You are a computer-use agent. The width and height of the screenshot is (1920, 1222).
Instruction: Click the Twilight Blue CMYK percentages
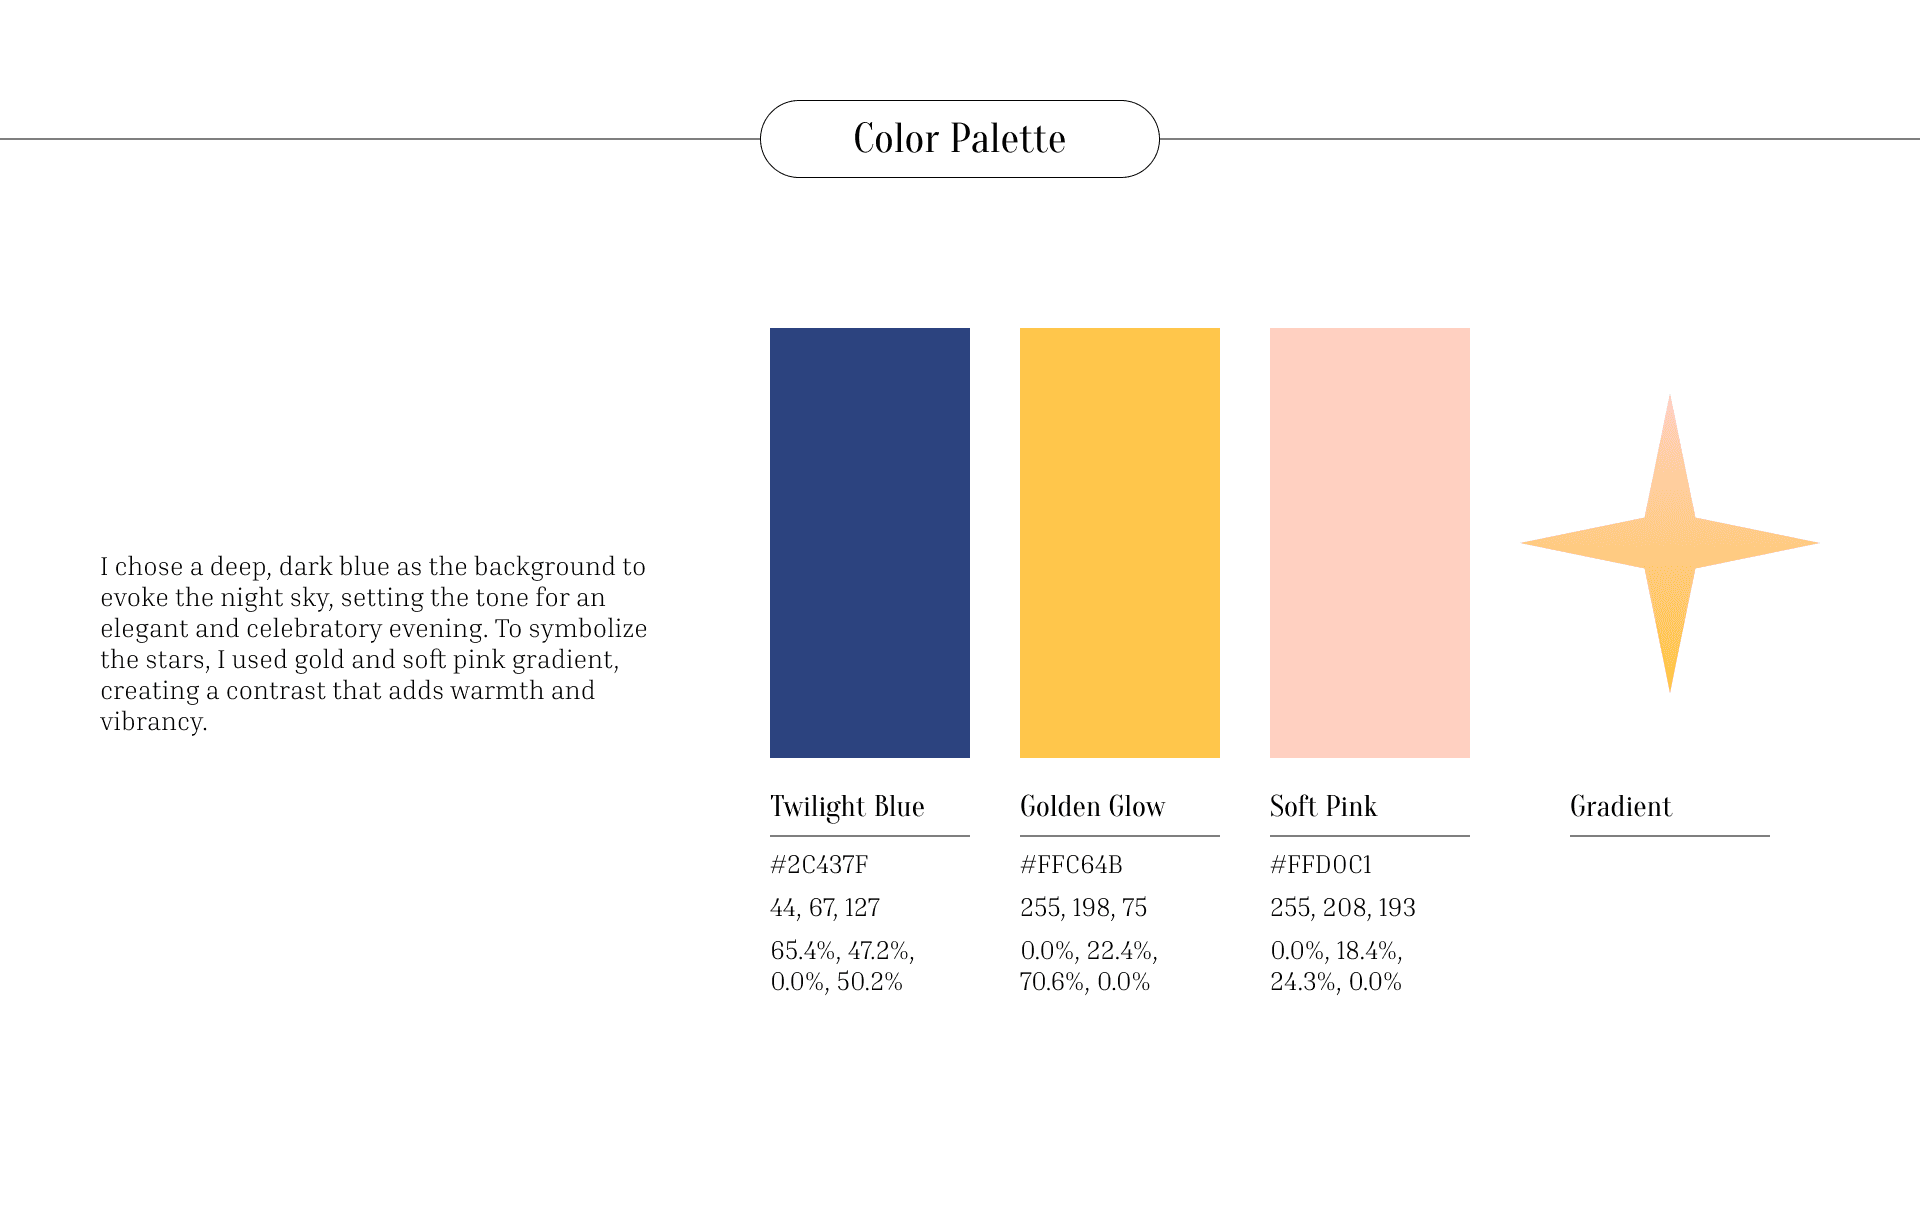tap(842, 966)
